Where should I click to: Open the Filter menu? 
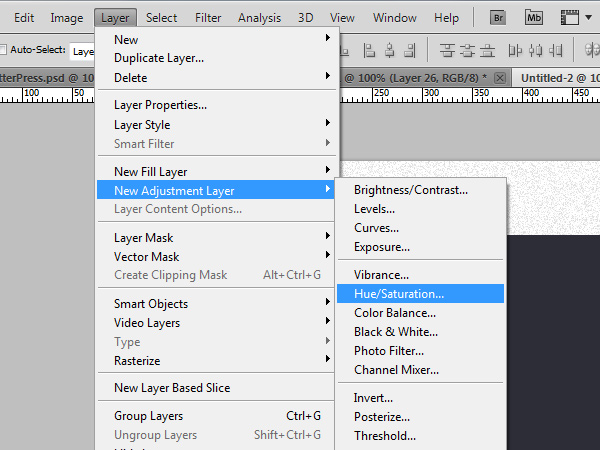[x=208, y=18]
